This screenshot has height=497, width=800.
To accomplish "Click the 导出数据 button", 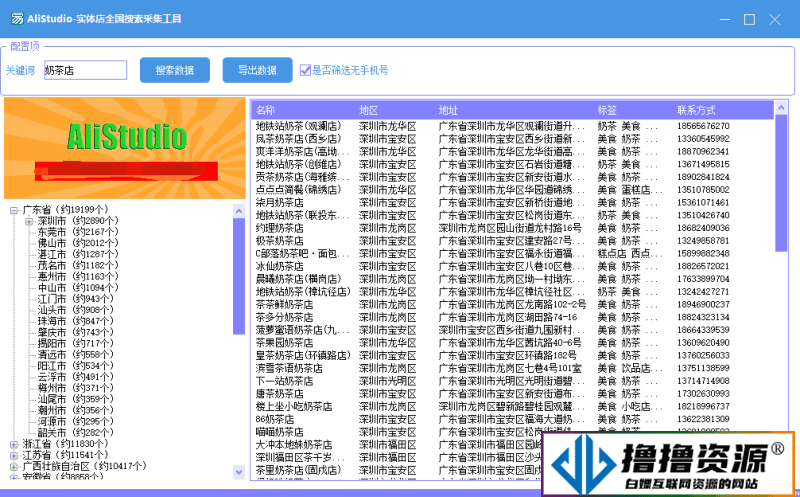I will tap(258, 70).
